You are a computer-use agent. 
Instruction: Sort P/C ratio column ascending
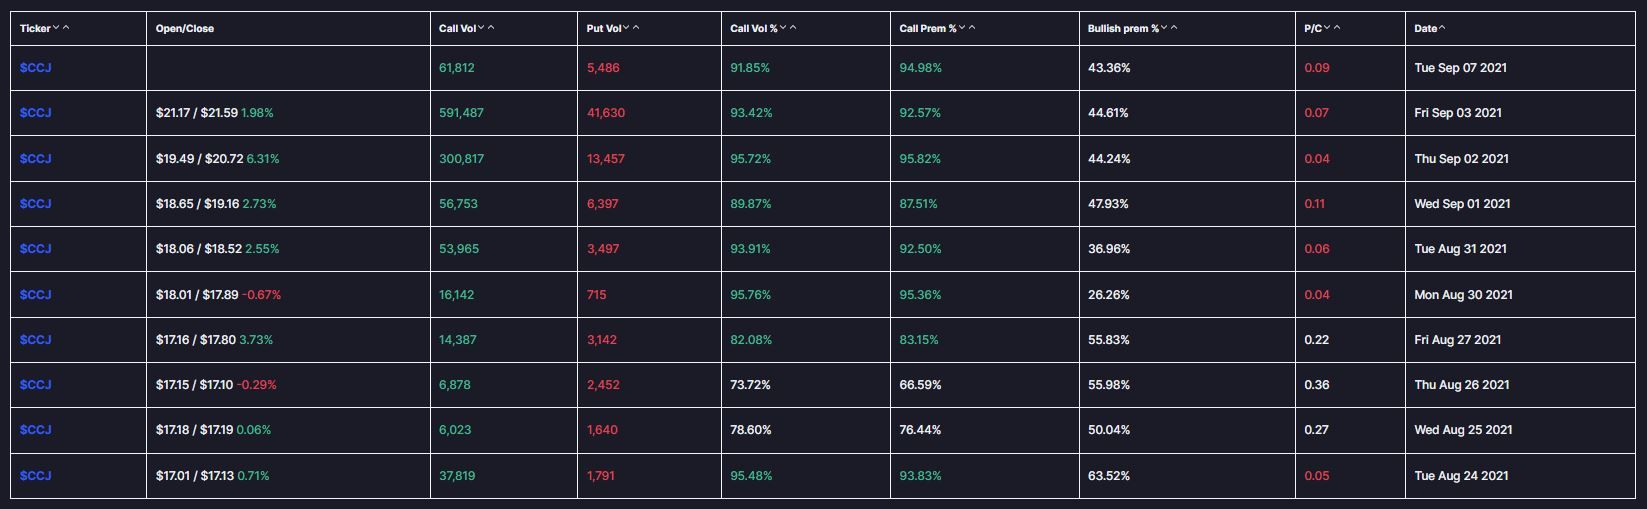click(1337, 28)
